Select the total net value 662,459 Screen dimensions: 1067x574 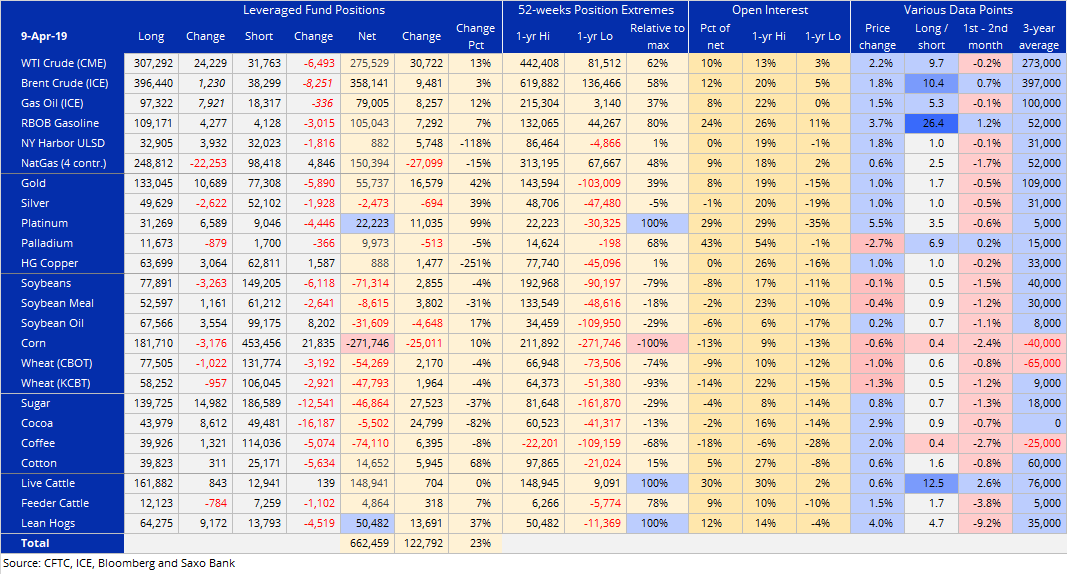370,543
